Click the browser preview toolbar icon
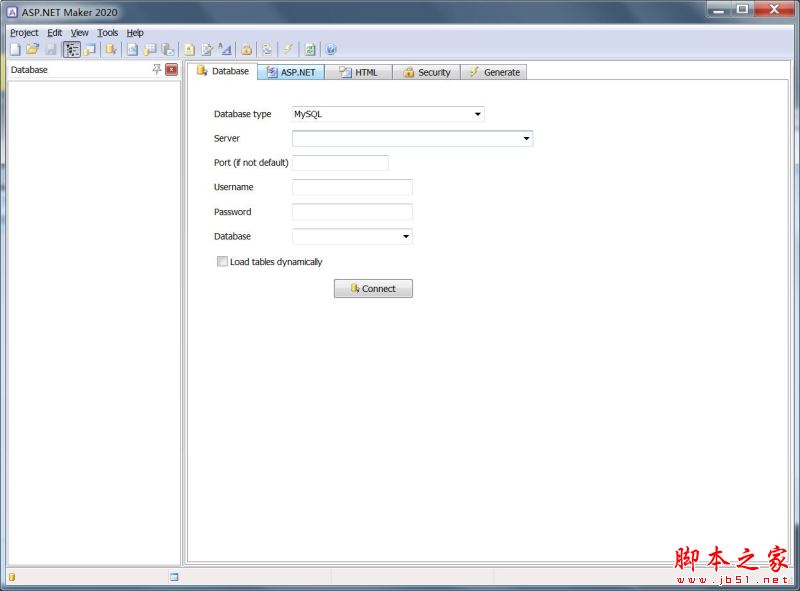 [308, 48]
